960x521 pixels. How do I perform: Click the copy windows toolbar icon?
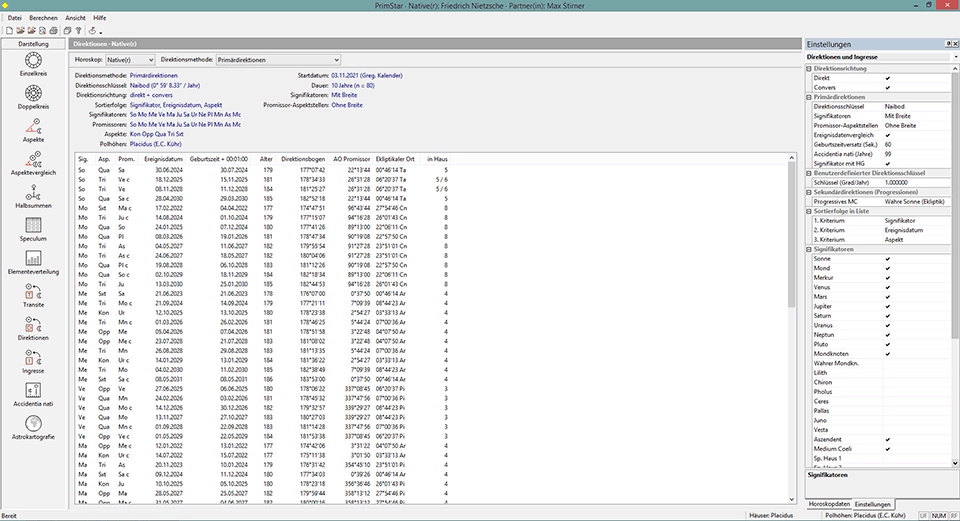[x=67, y=31]
